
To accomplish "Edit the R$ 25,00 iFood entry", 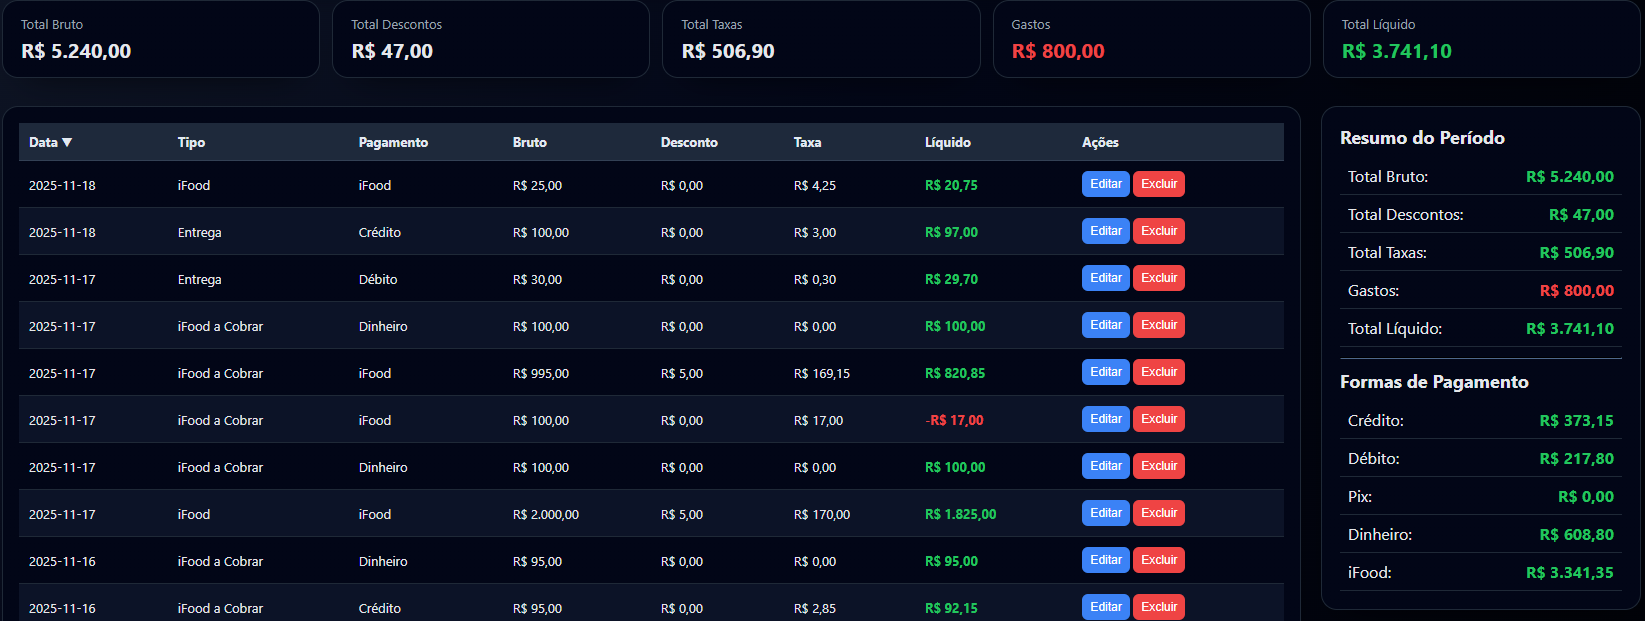I will (1105, 184).
